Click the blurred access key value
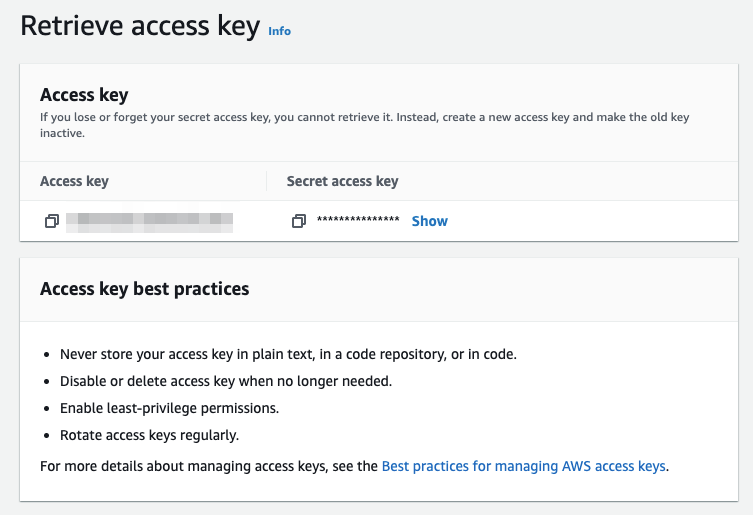This screenshot has height=515, width=753. click(150, 221)
